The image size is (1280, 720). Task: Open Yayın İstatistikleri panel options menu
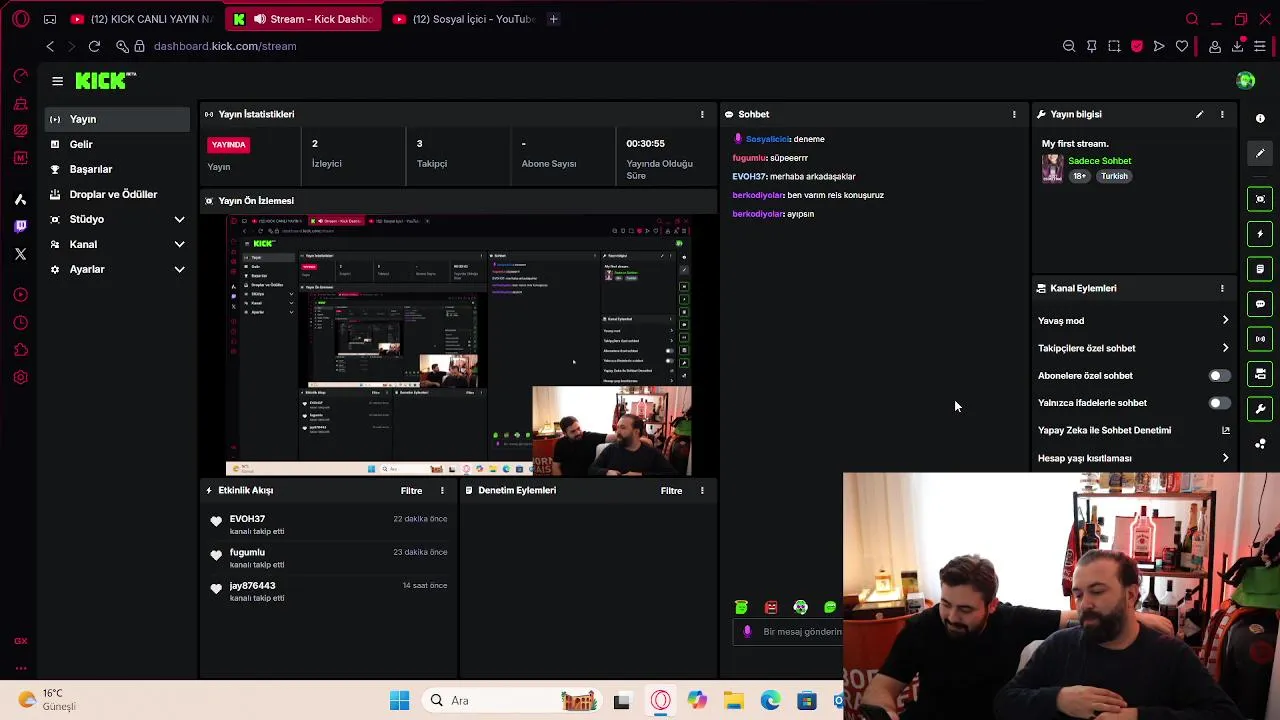point(702,114)
